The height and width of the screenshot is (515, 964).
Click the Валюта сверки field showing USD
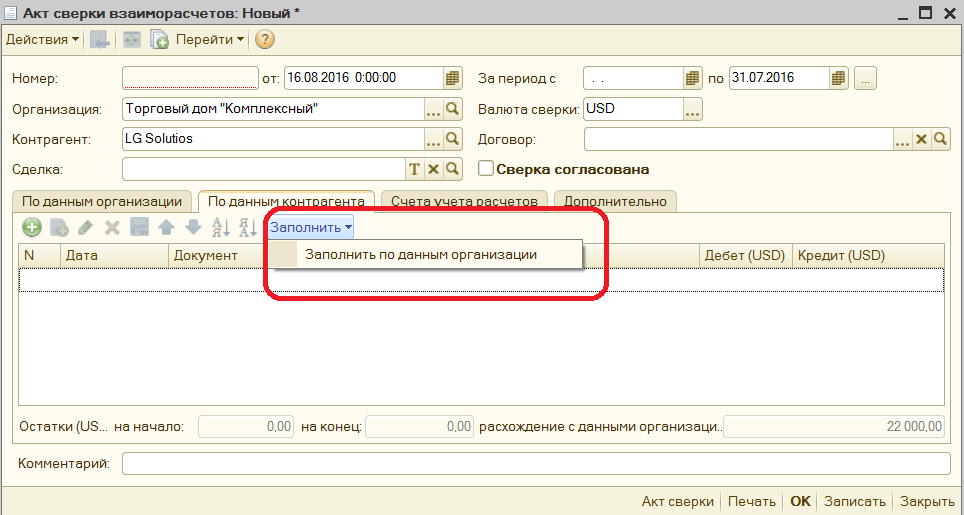click(633, 109)
